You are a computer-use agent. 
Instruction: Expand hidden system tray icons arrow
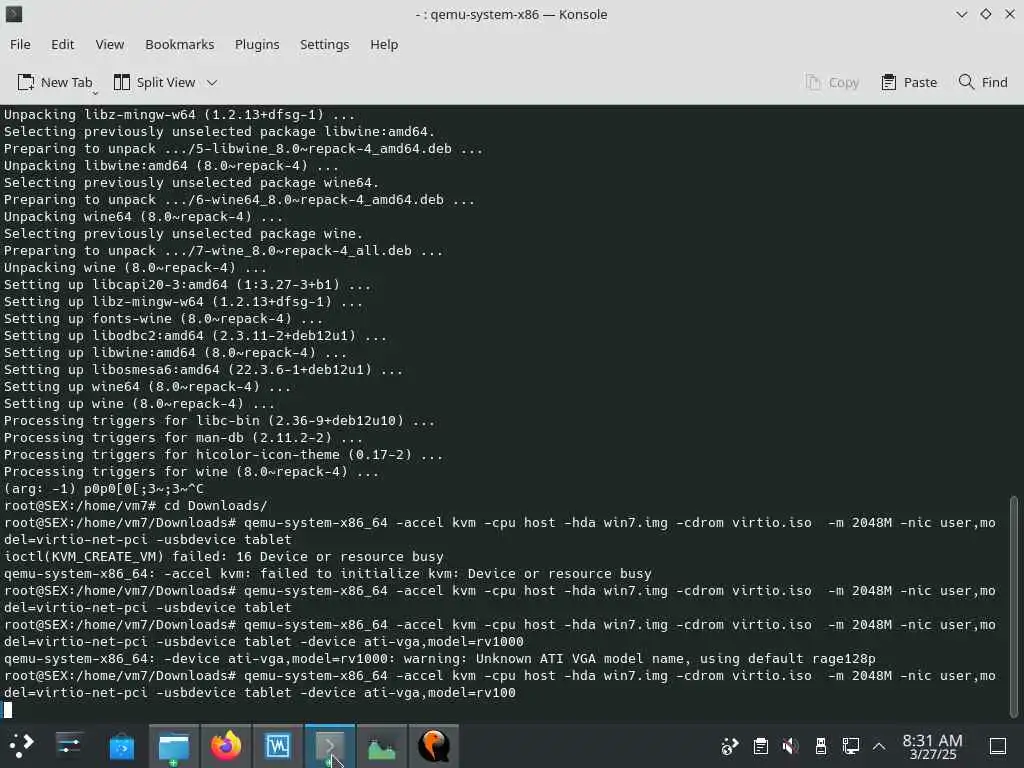click(x=879, y=746)
